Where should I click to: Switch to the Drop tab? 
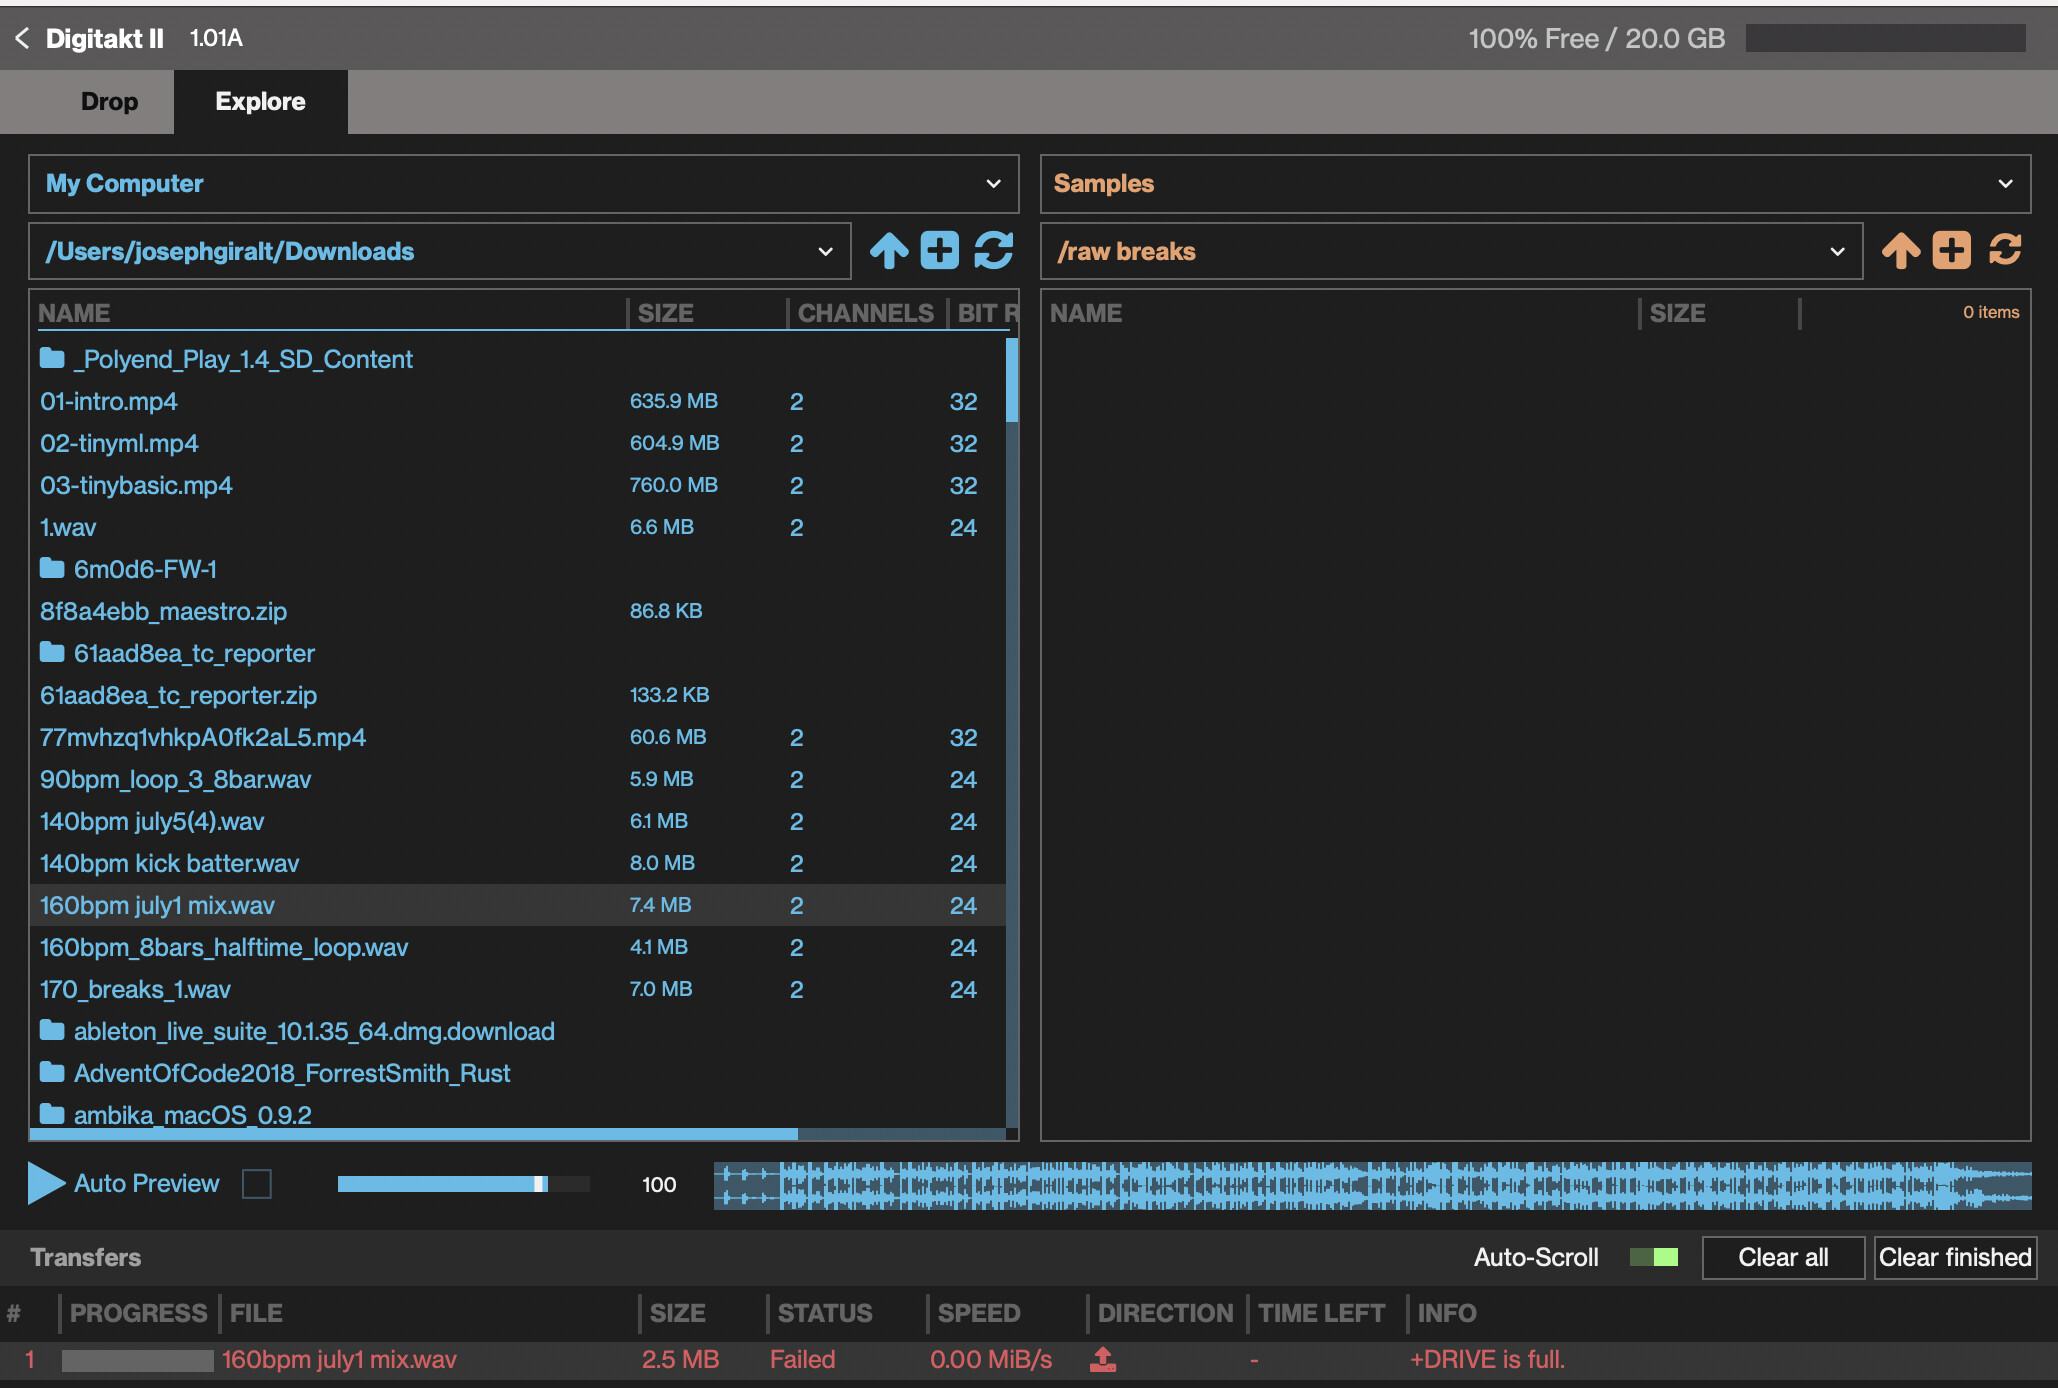click(109, 102)
